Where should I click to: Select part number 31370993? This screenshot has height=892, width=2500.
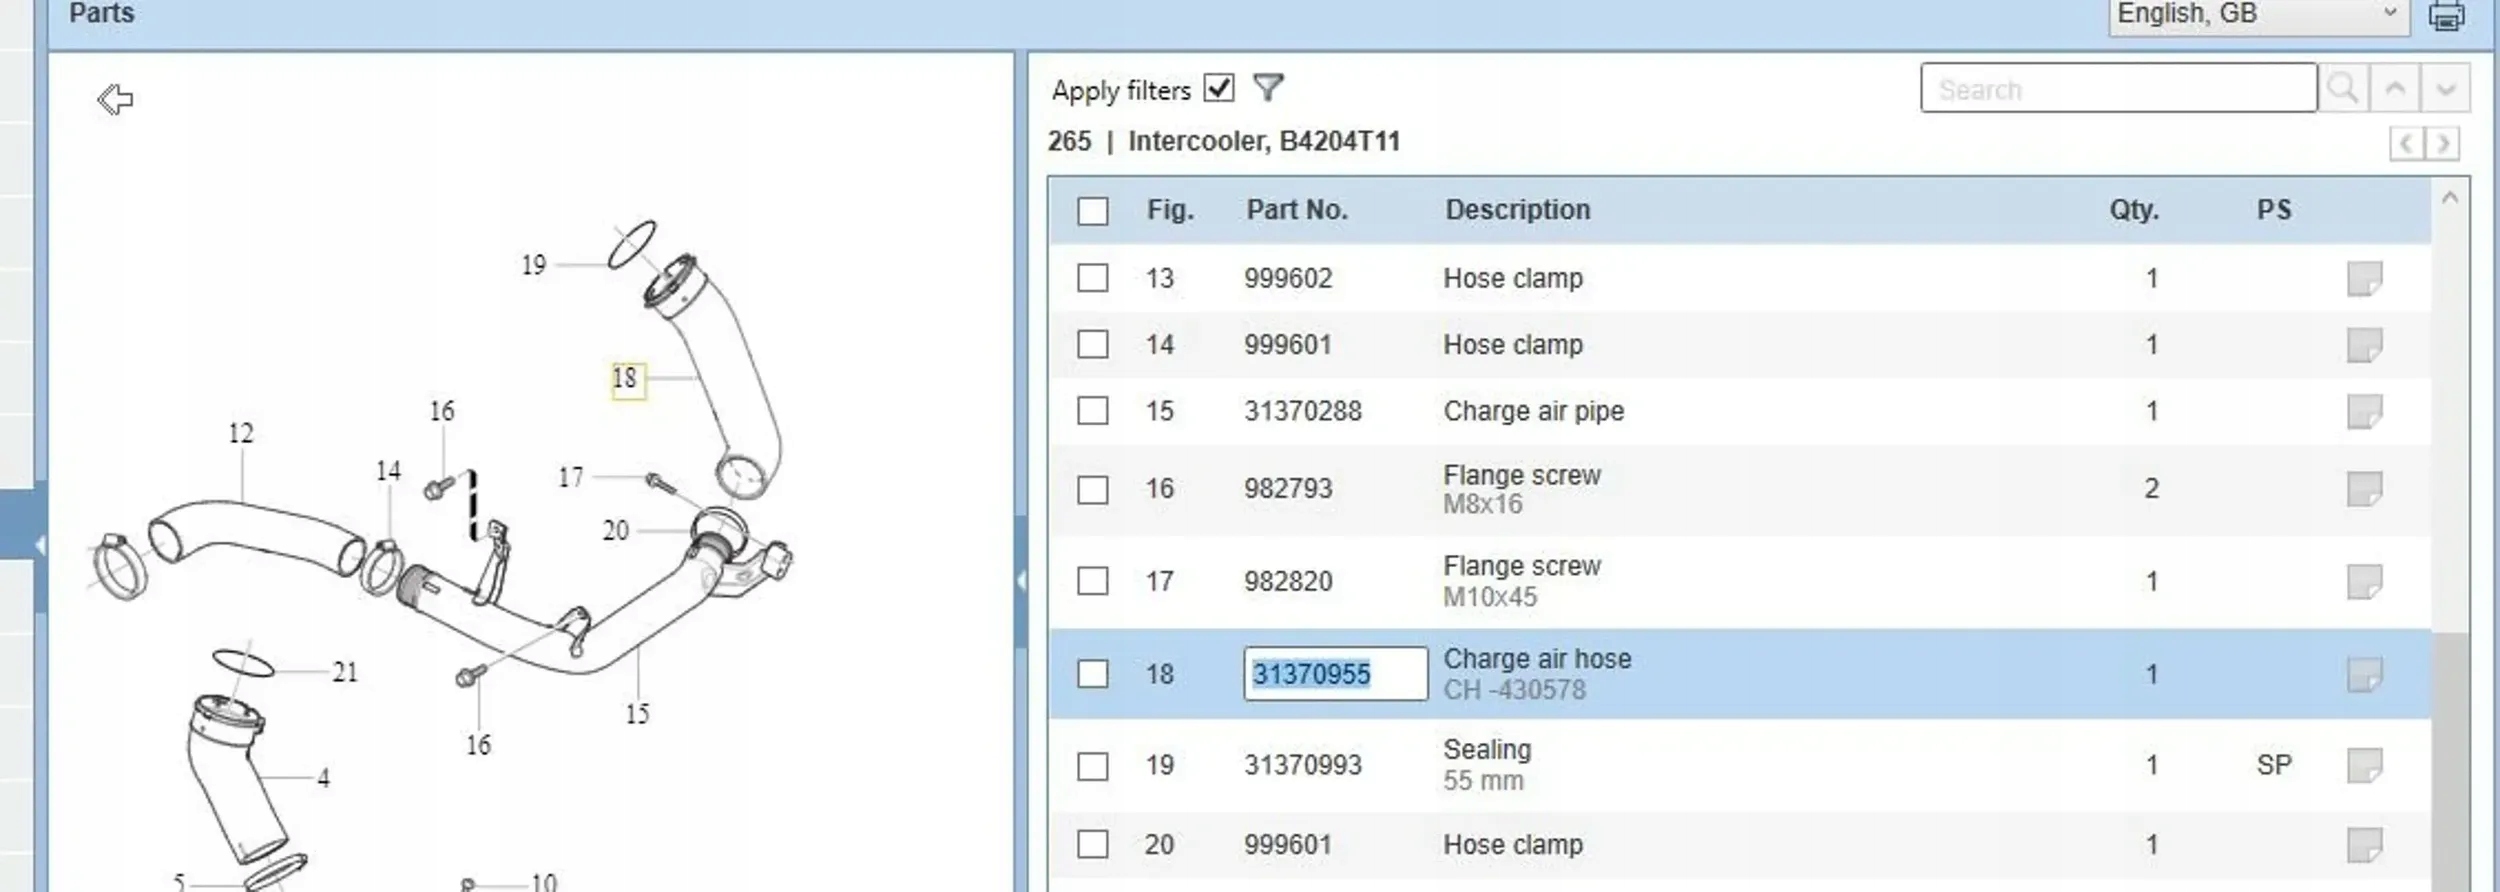[1303, 766]
